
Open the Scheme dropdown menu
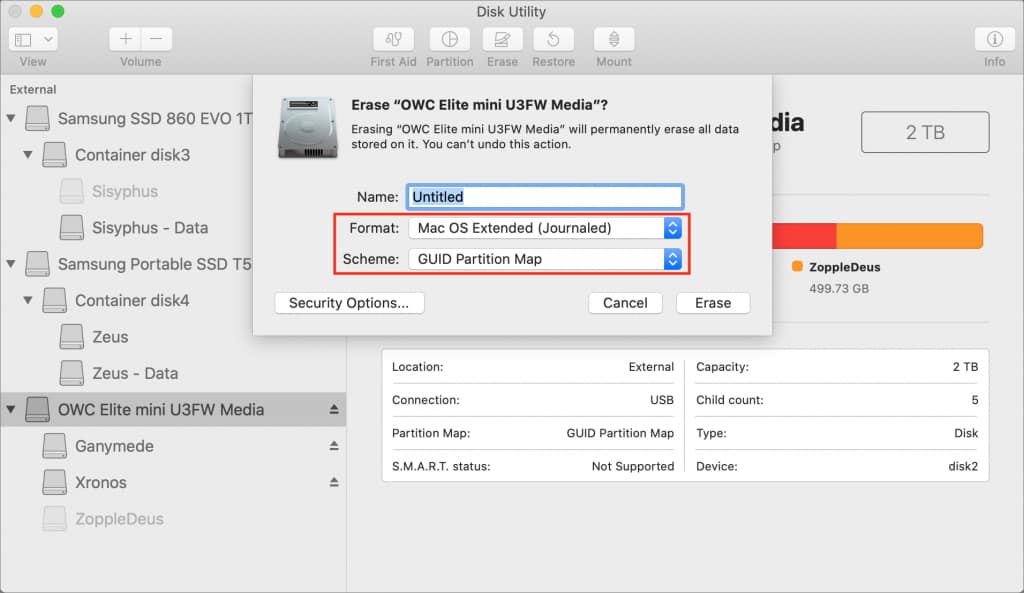click(x=545, y=259)
